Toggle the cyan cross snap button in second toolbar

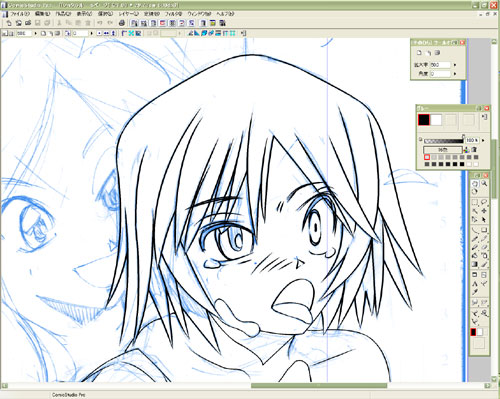pyautogui.click(x=131, y=33)
